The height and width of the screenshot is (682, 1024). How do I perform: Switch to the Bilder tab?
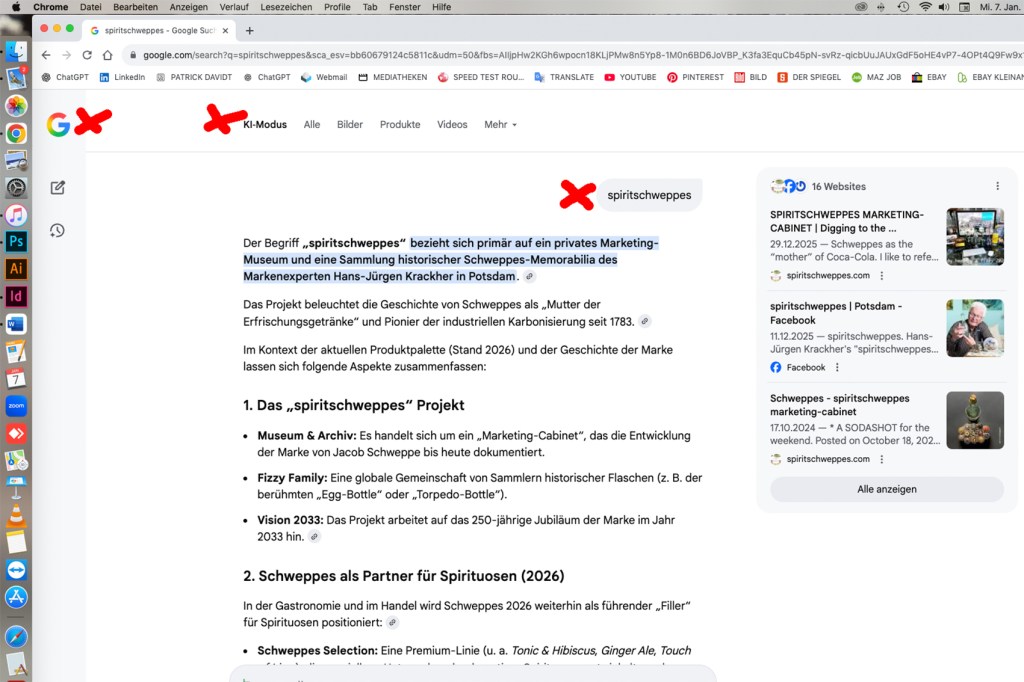point(350,125)
